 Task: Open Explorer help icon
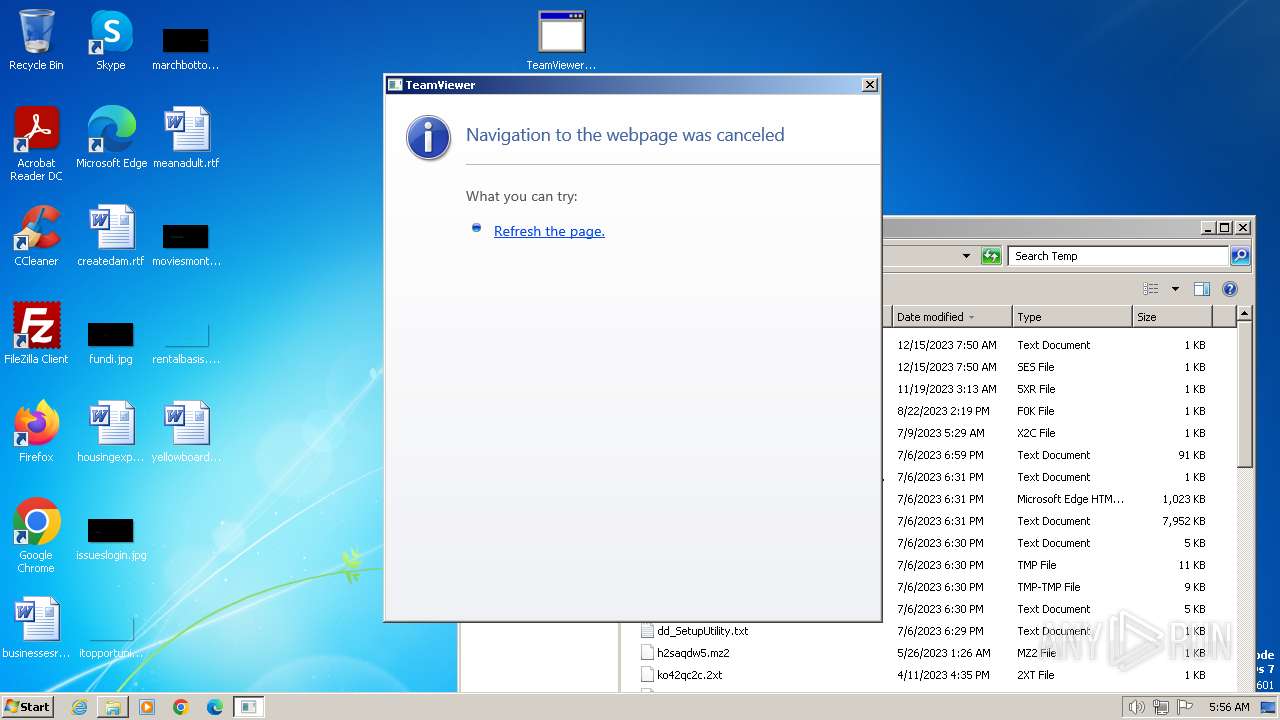(x=1230, y=289)
